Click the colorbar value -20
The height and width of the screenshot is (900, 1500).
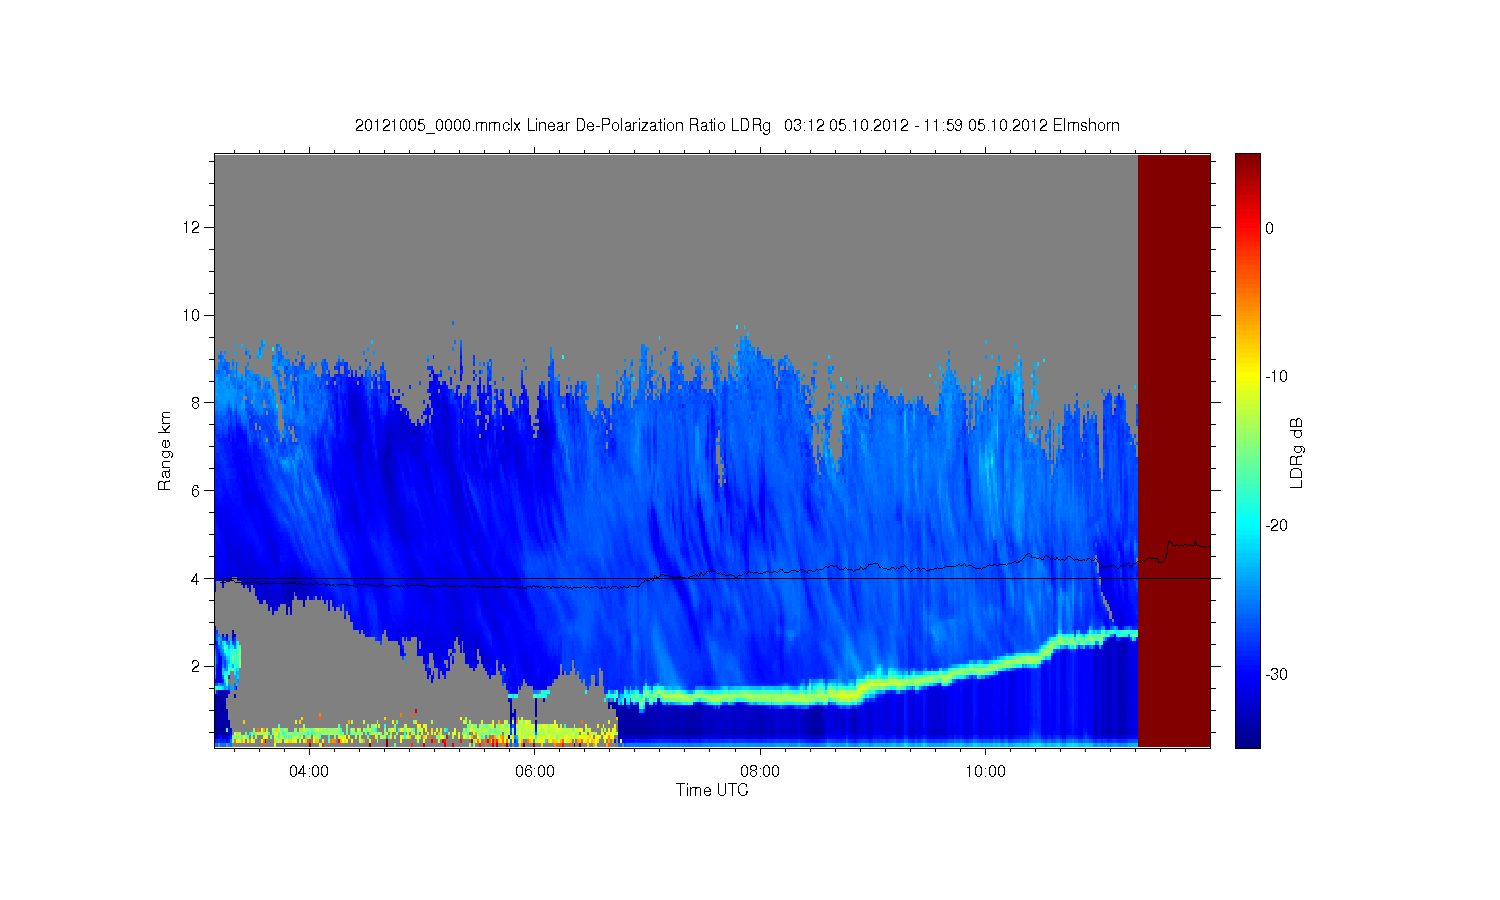(x=1276, y=526)
